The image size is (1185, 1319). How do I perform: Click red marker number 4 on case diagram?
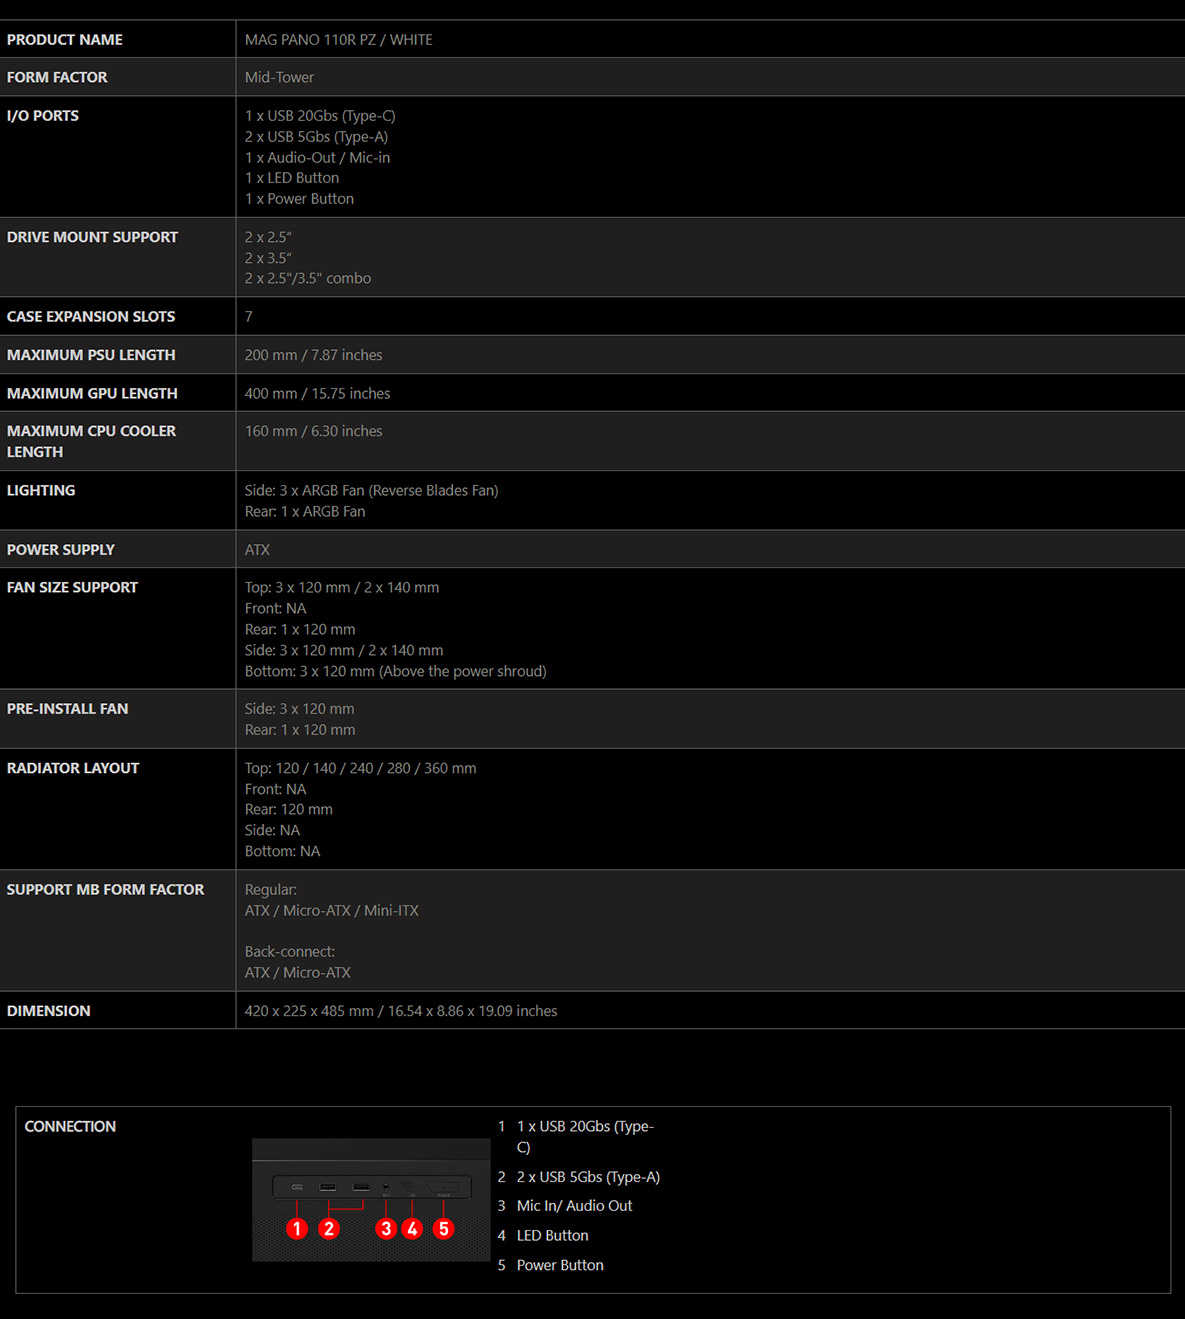pos(412,1228)
